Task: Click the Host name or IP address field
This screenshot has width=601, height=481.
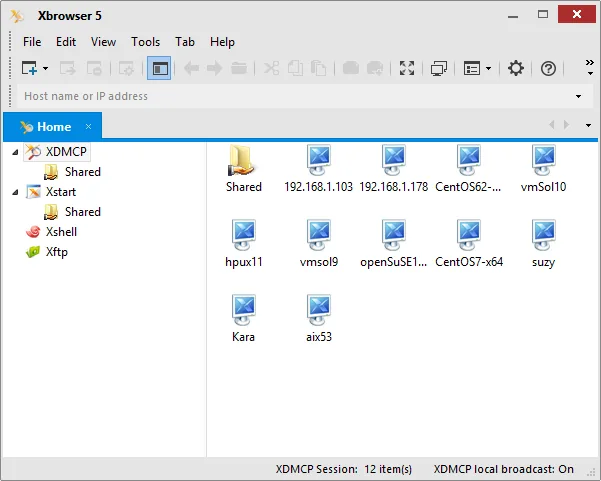Action: [295, 96]
